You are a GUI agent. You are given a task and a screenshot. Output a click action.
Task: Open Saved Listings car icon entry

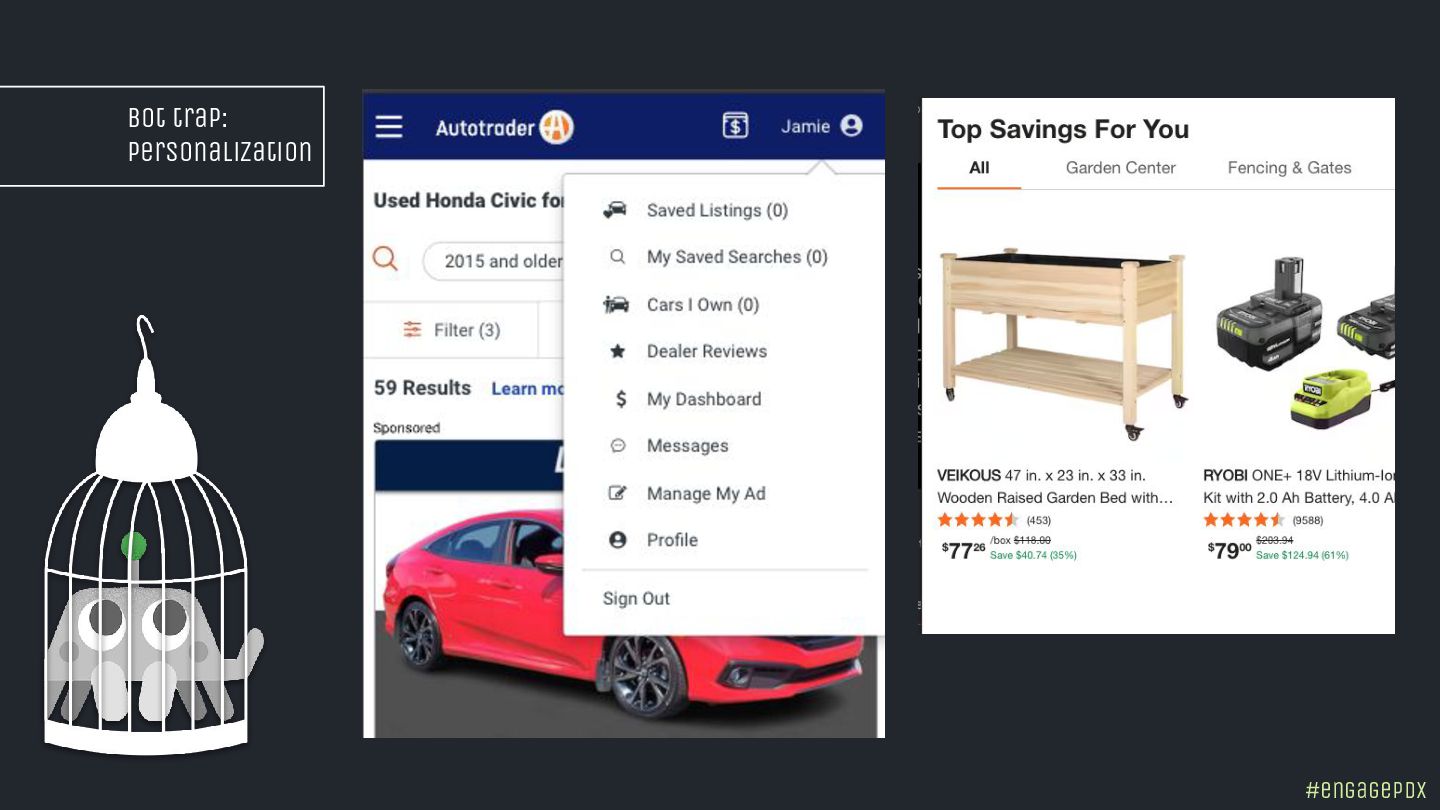point(696,210)
